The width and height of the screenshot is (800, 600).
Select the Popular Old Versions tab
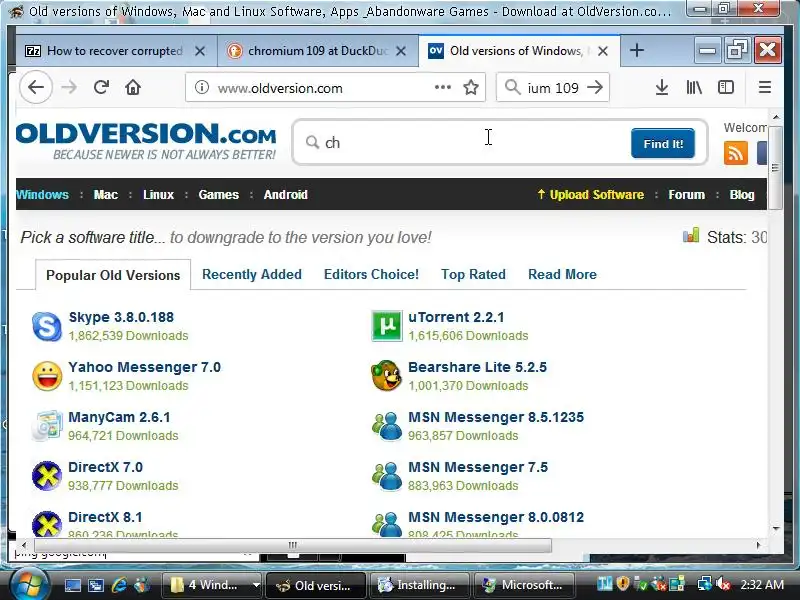click(x=113, y=275)
